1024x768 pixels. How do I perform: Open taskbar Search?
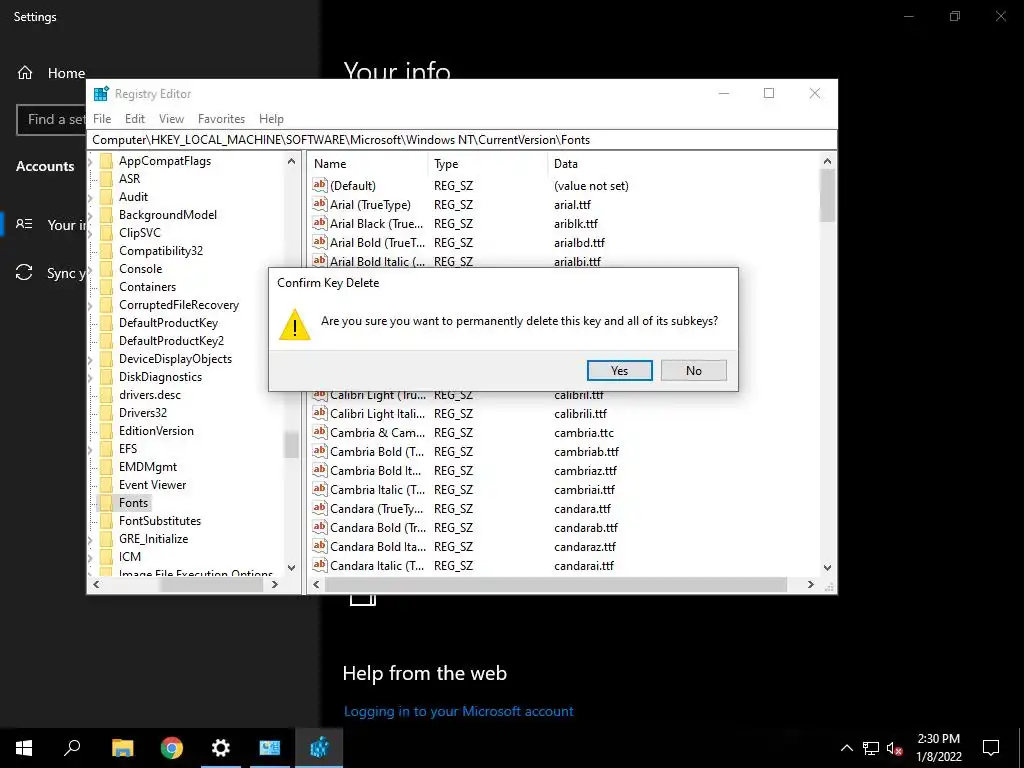pos(72,748)
